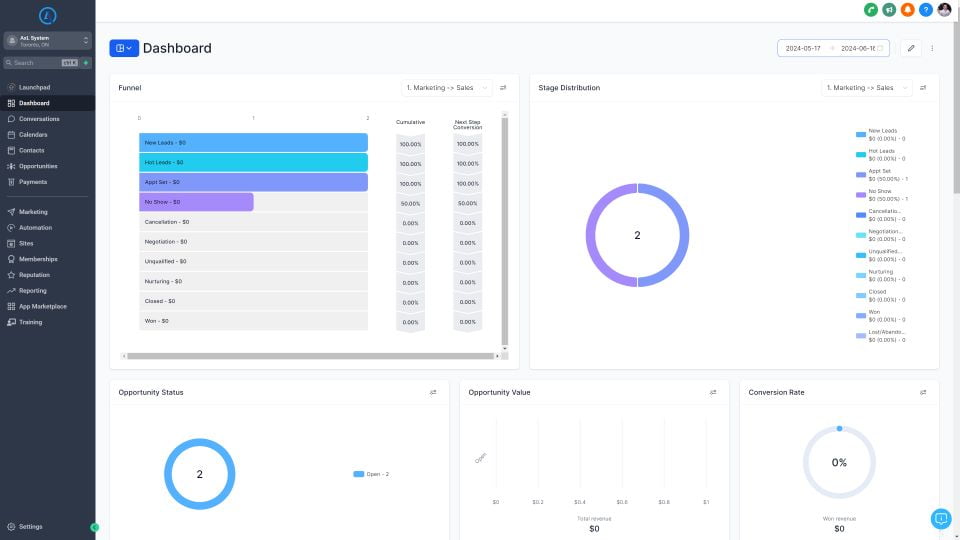Open Conversations in the sidebar
960x540 pixels.
pyautogui.click(x=39, y=119)
